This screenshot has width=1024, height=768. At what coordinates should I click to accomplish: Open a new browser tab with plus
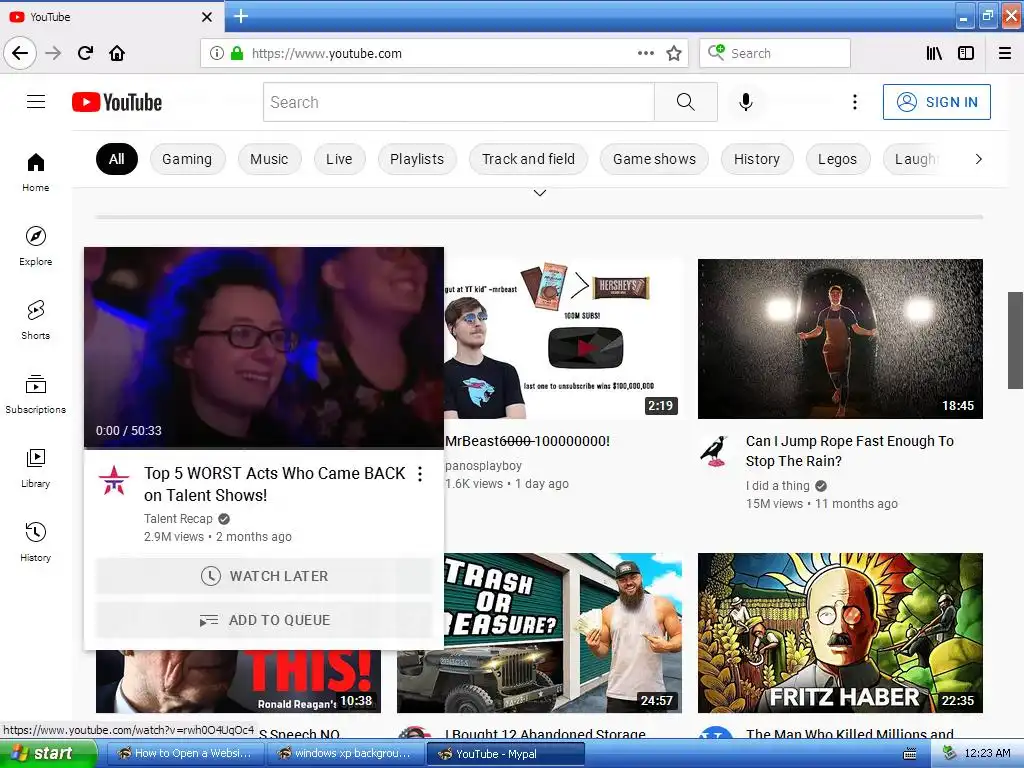[241, 16]
